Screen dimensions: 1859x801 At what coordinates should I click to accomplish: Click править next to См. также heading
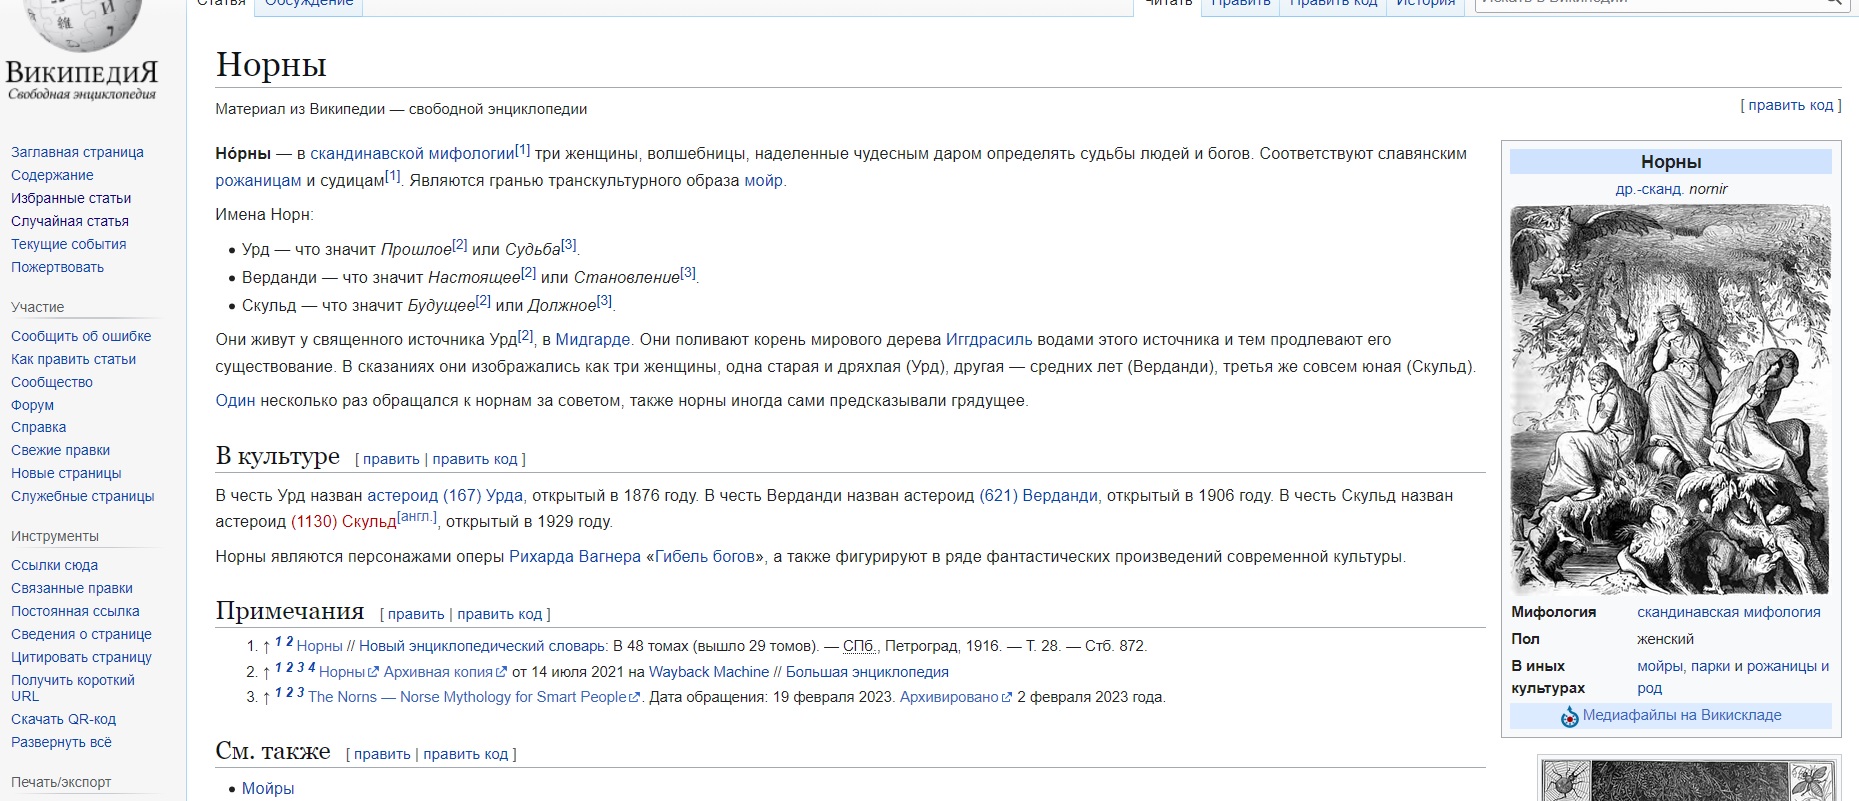point(382,754)
